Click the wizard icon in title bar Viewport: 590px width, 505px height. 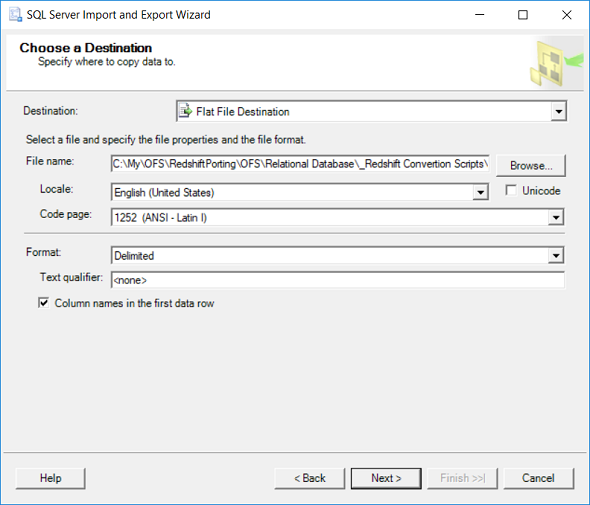click(15, 15)
